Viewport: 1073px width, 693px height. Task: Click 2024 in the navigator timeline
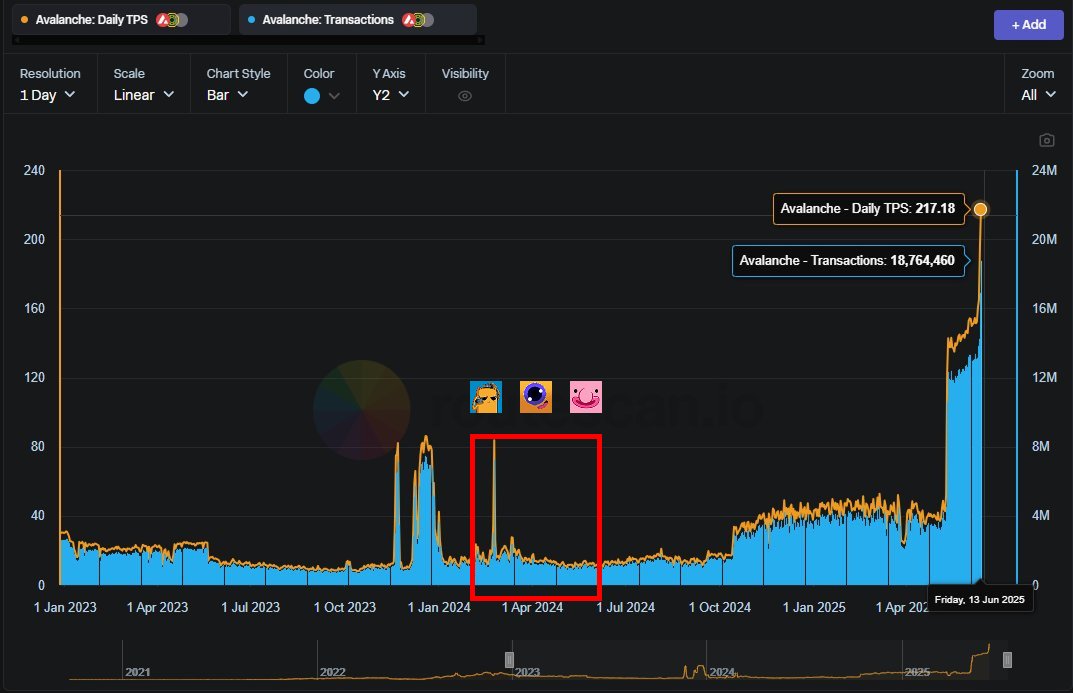point(723,672)
